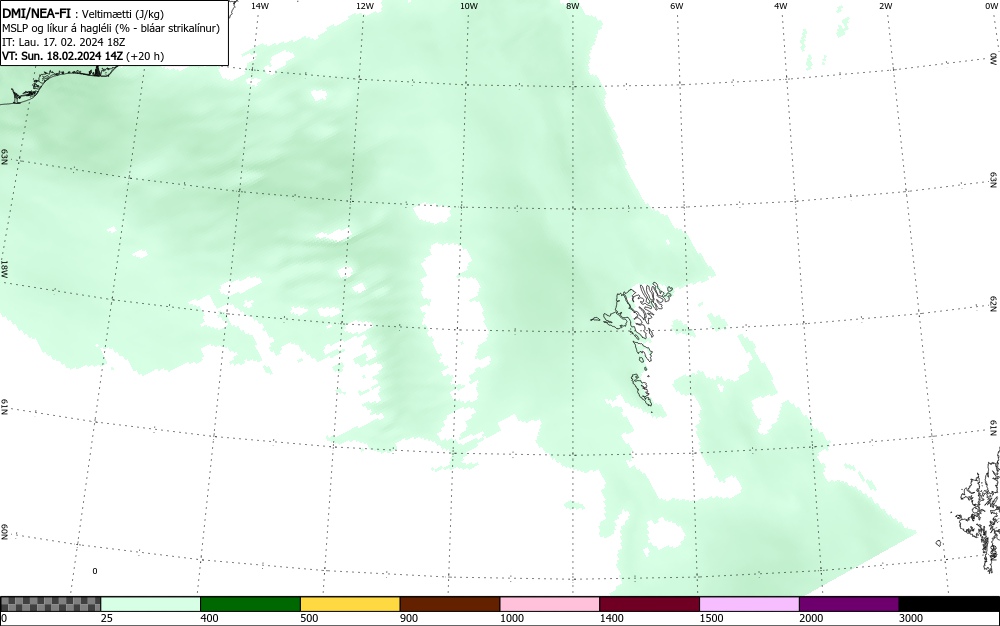Click the 4W longitude label

(x=781, y=6)
